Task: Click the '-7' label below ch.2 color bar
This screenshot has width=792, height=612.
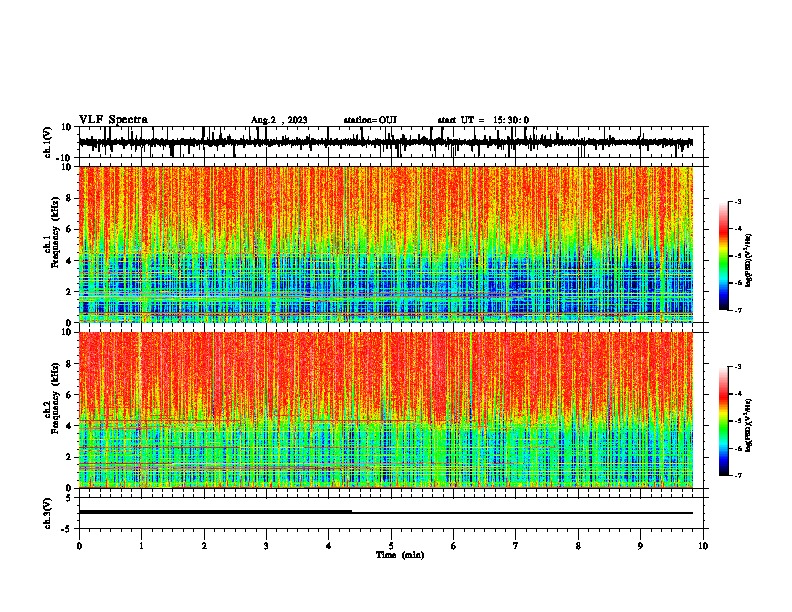Action: (x=737, y=475)
